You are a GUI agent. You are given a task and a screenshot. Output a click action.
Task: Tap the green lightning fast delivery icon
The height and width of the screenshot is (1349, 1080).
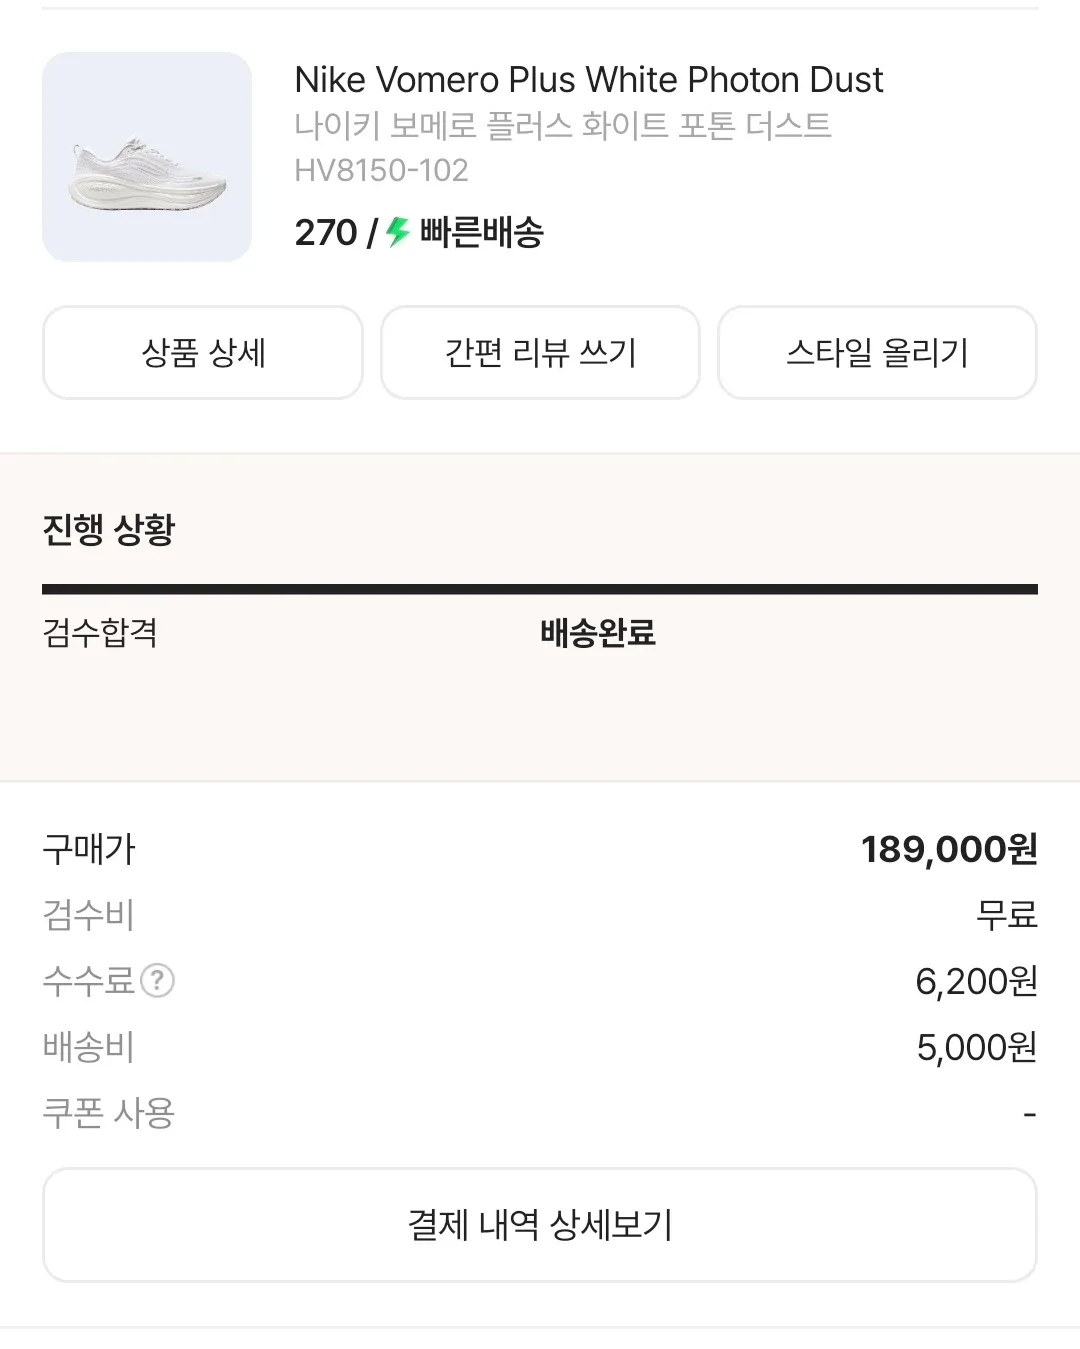[x=398, y=232]
